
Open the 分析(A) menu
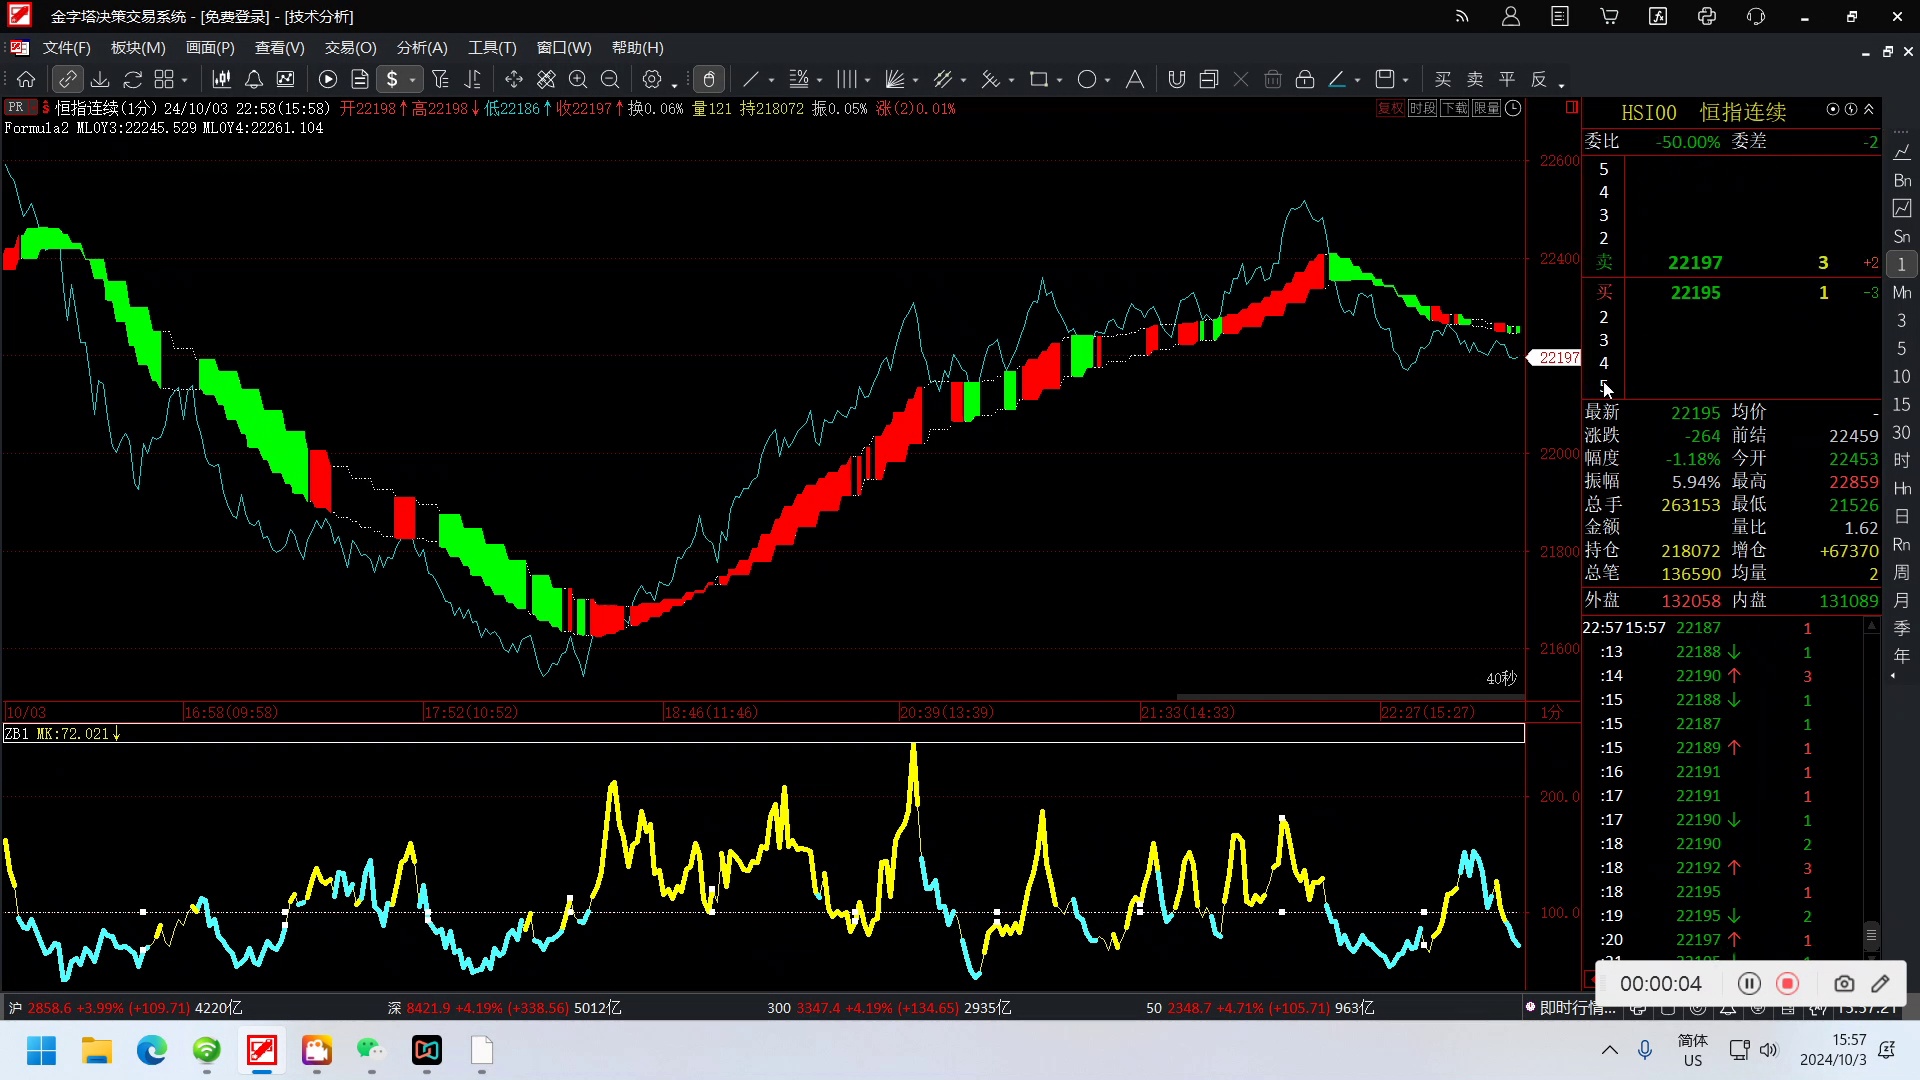click(422, 48)
